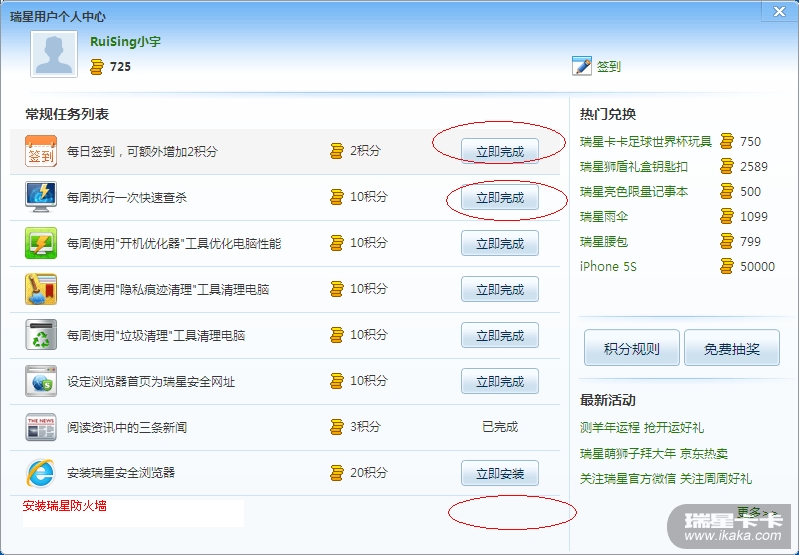Click the 垃圾清理 recycle bin icon
The width and height of the screenshot is (799, 555).
[x=41, y=335]
